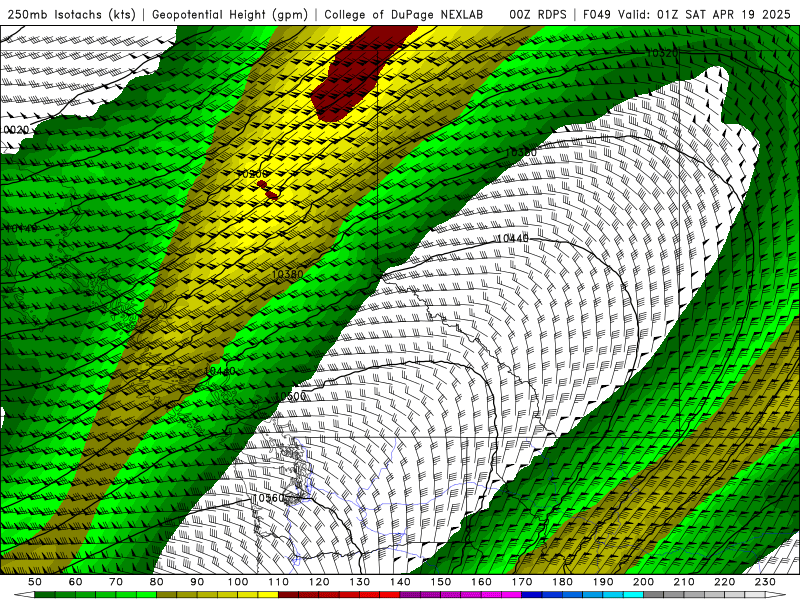800x600 pixels.
Task: Select 'Valid: 01Z SAT APR 19 2025' text
Action: point(705,14)
